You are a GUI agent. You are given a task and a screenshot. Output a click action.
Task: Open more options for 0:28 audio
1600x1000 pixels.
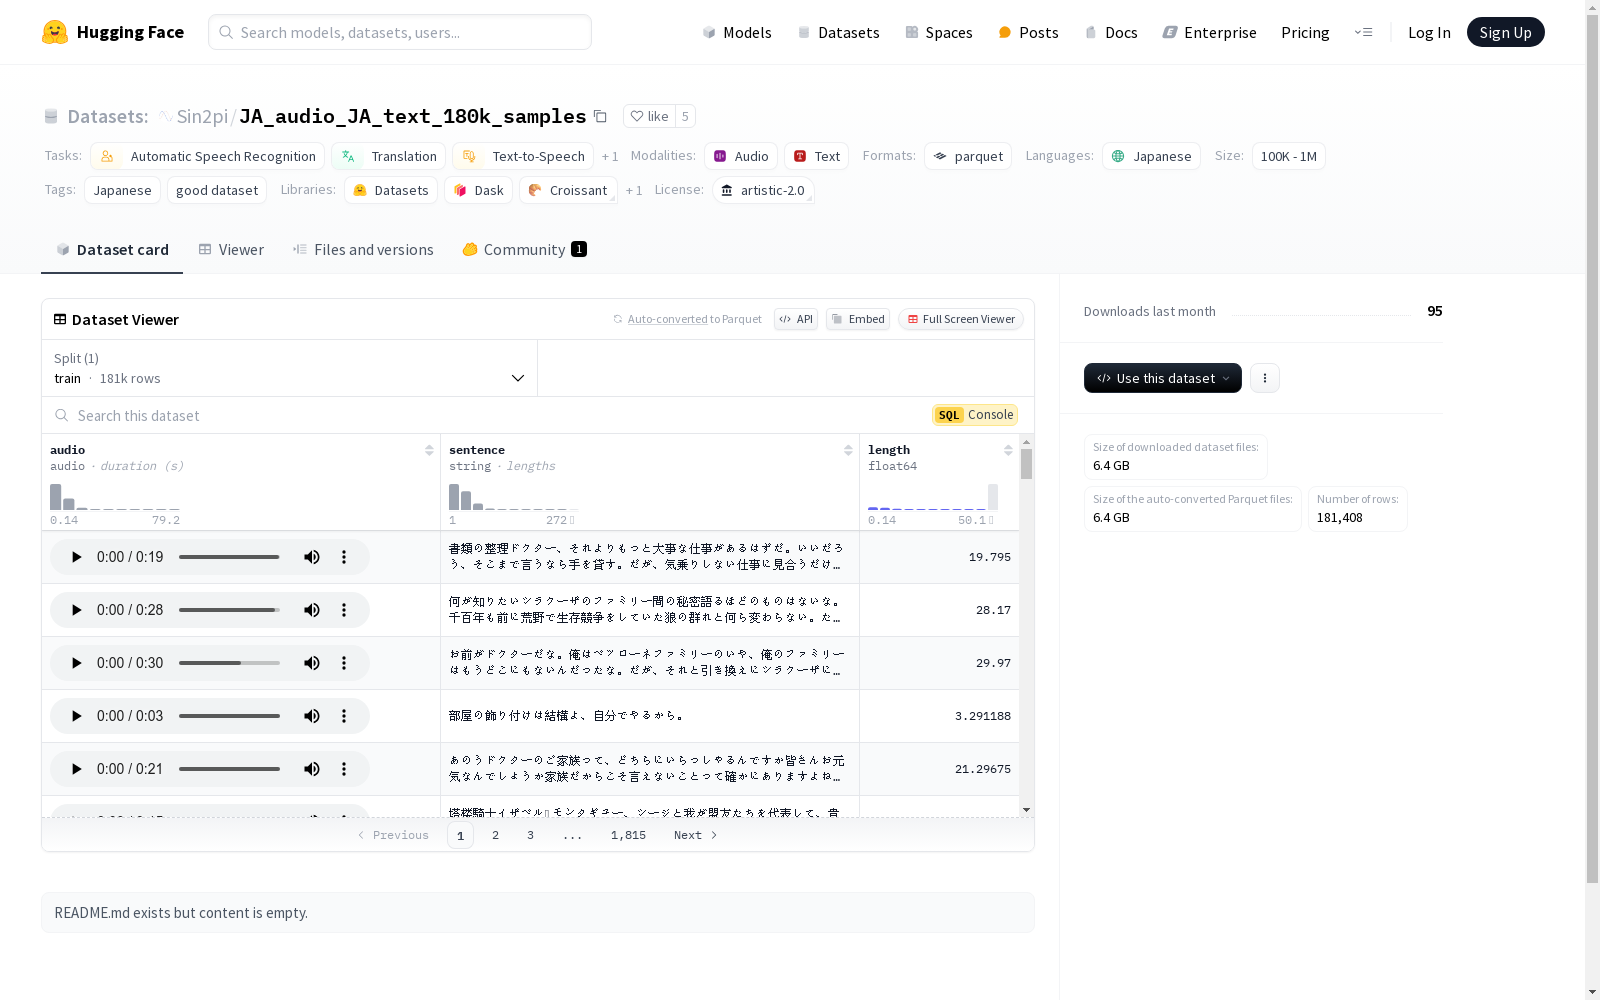coord(344,610)
